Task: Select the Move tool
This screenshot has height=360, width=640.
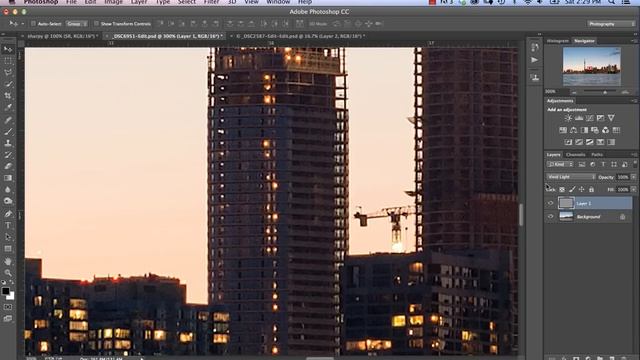Action: pyautogui.click(x=8, y=49)
